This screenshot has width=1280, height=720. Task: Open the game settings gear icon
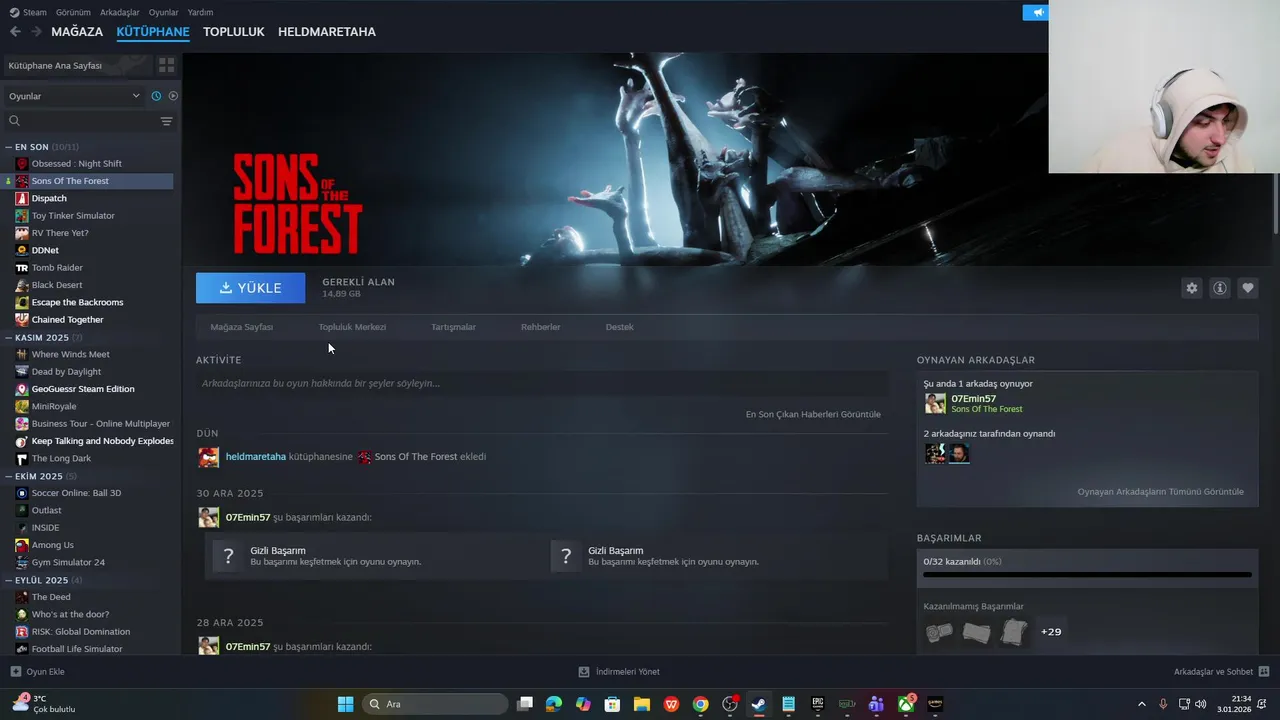1191,288
